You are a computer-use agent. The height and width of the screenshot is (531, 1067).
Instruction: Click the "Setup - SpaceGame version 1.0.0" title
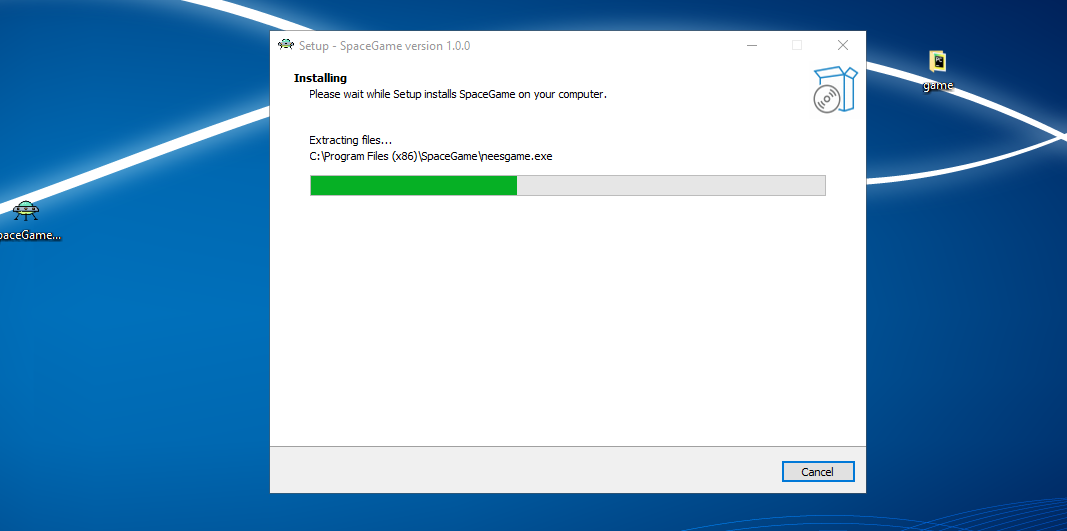coord(385,46)
